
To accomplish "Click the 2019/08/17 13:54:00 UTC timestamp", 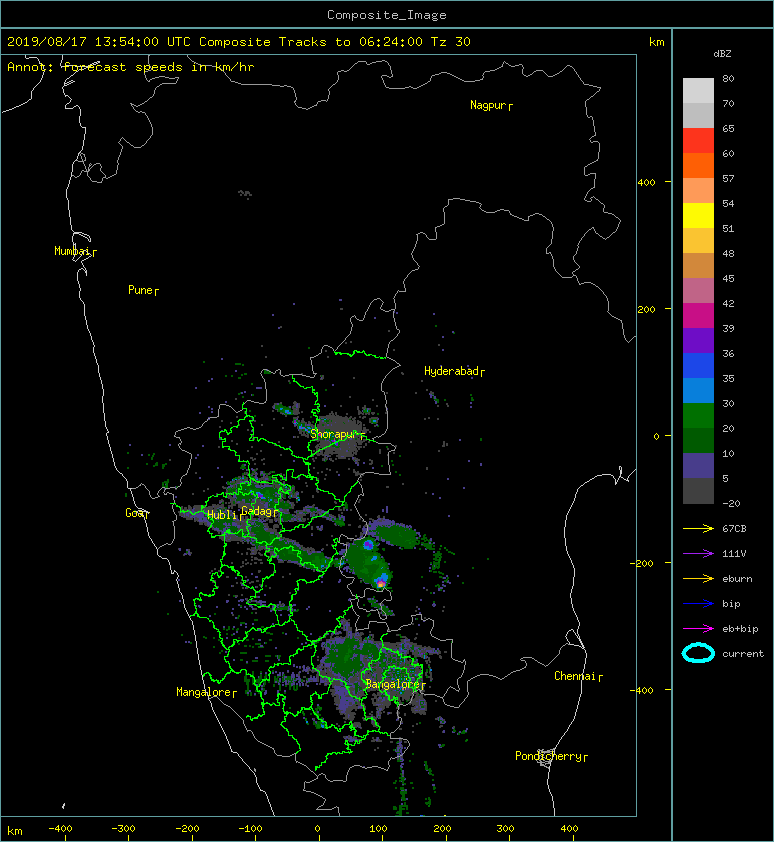I will point(99,42).
